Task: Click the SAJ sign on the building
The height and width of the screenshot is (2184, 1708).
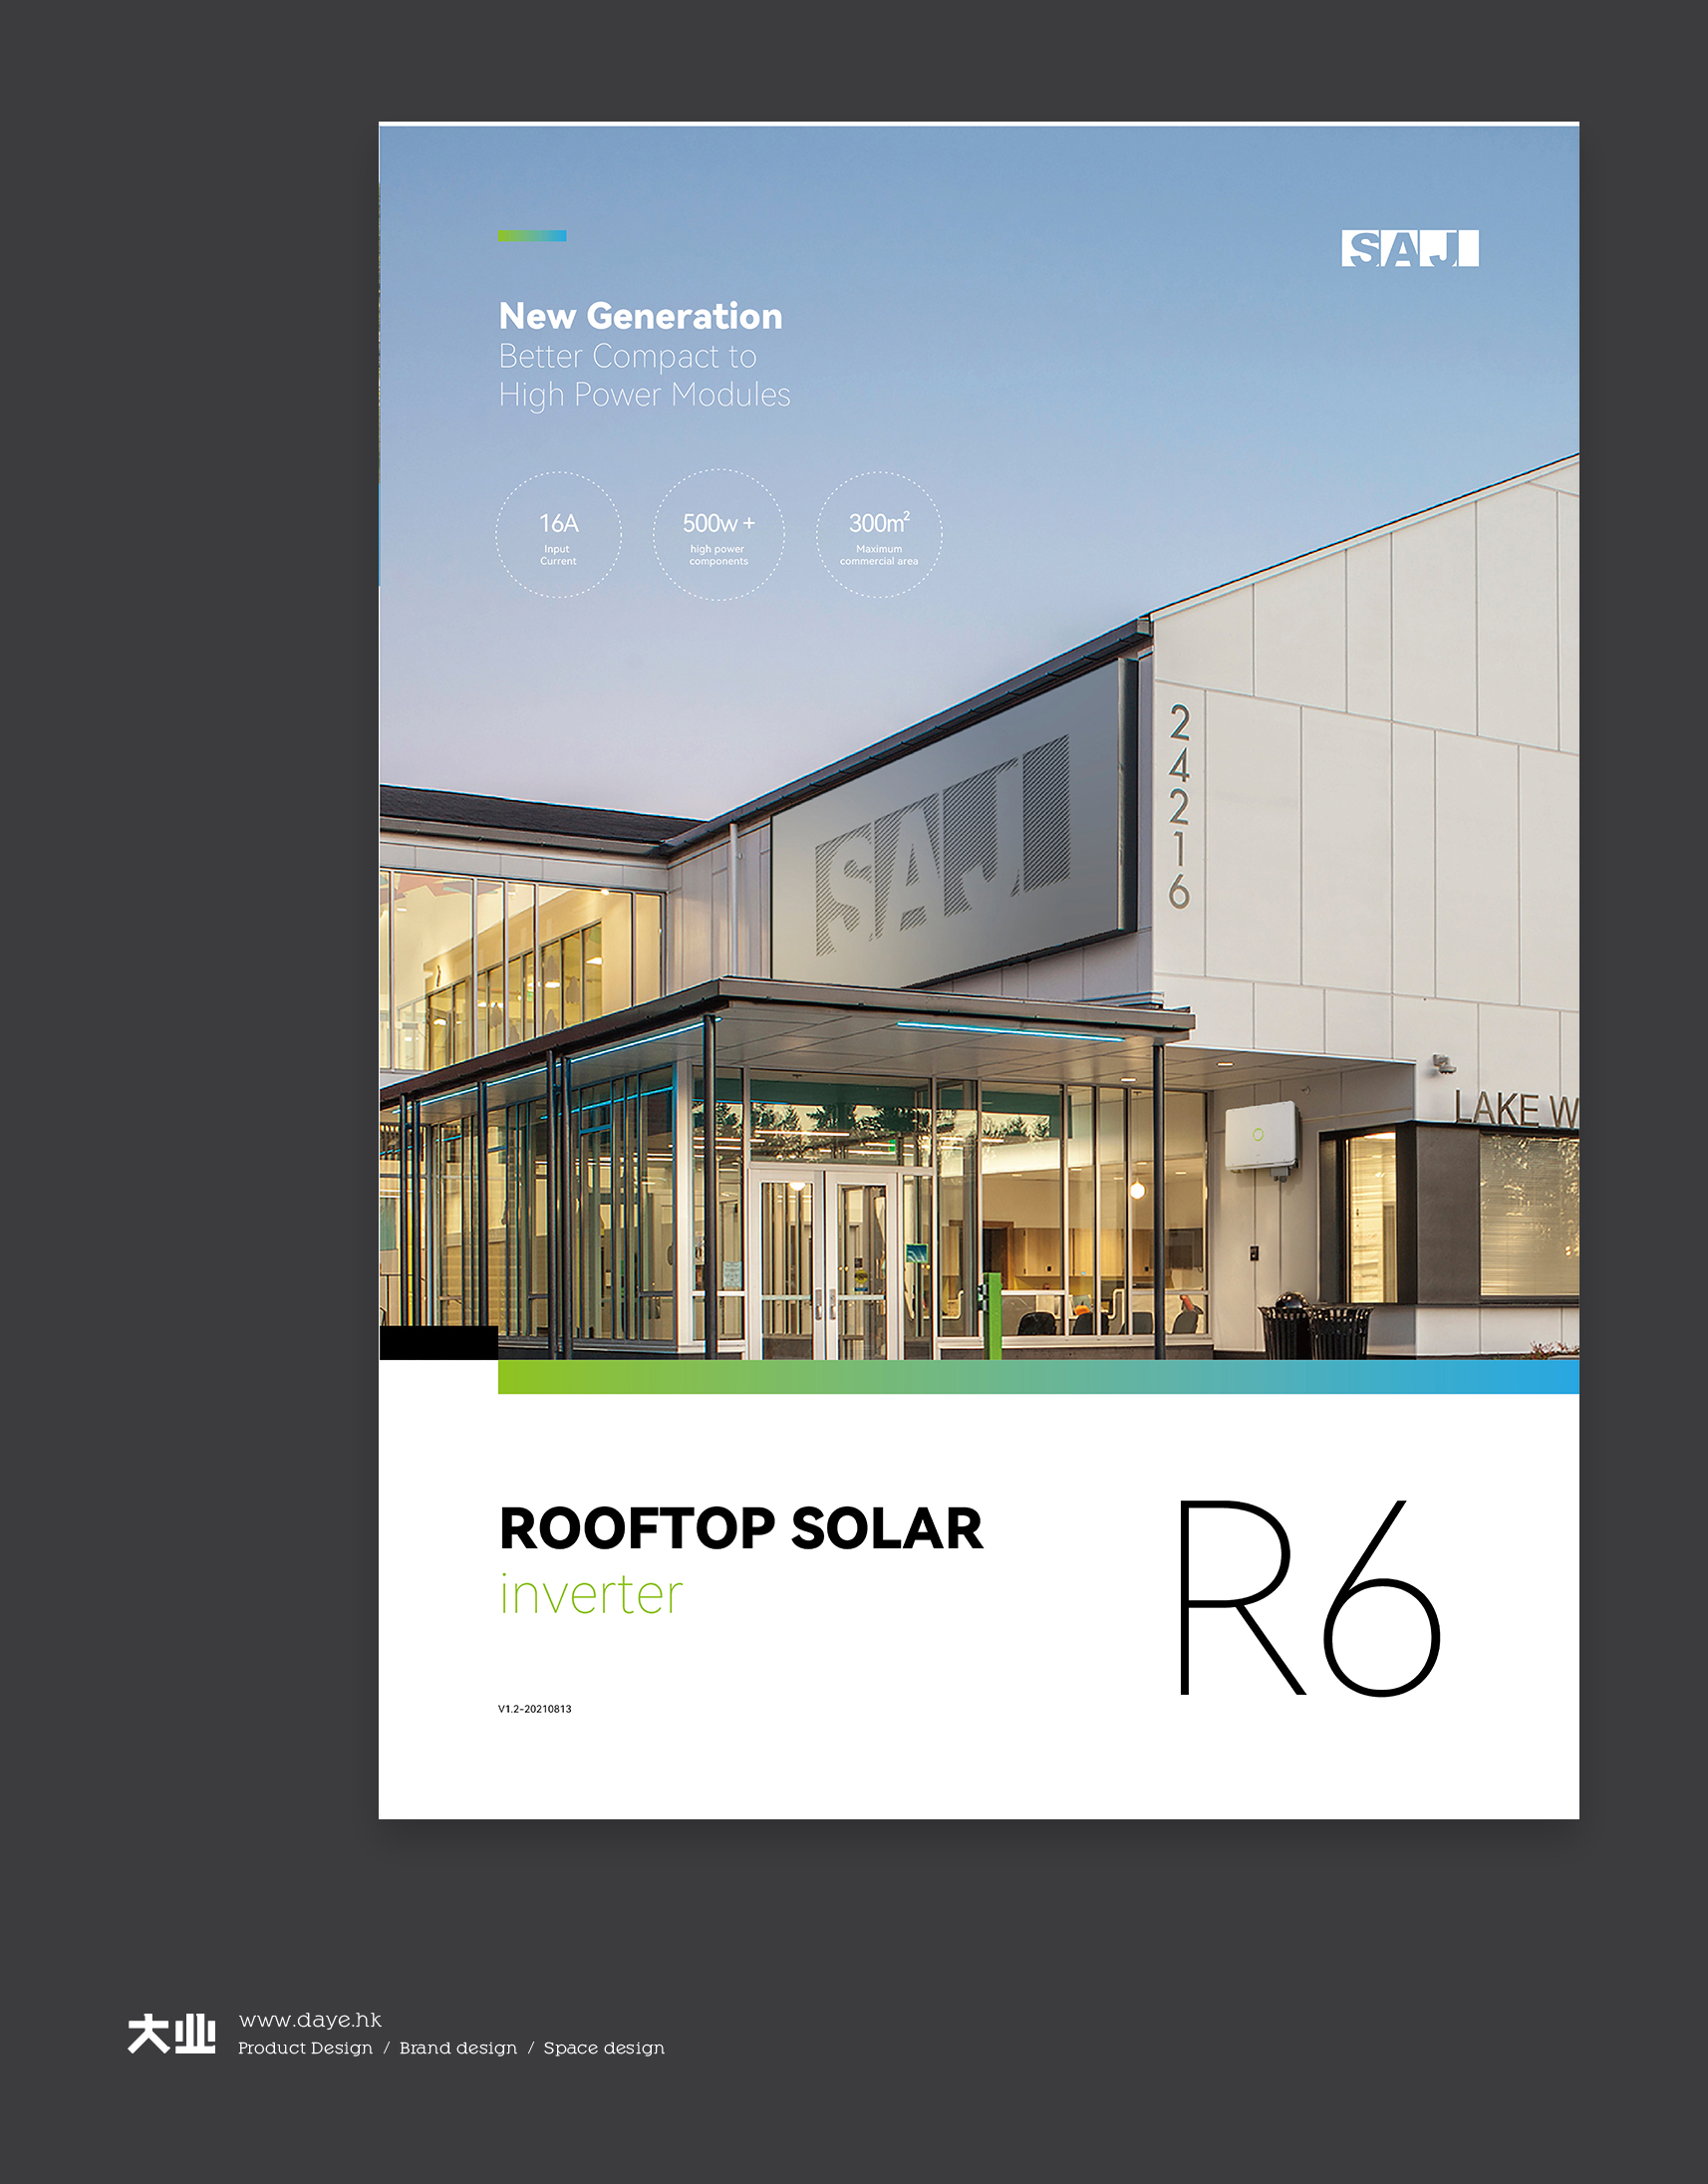Action: tap(943, 846)
